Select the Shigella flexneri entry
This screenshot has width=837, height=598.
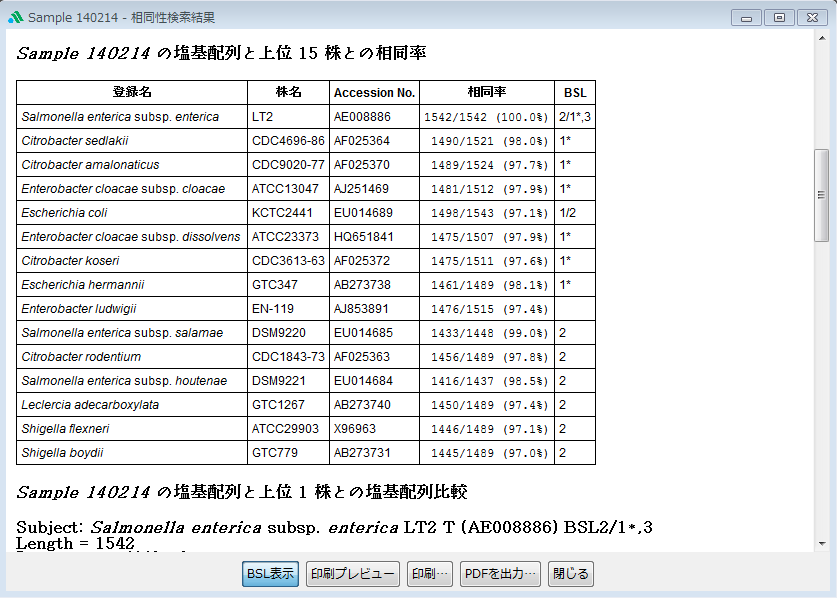pos(67,429)
